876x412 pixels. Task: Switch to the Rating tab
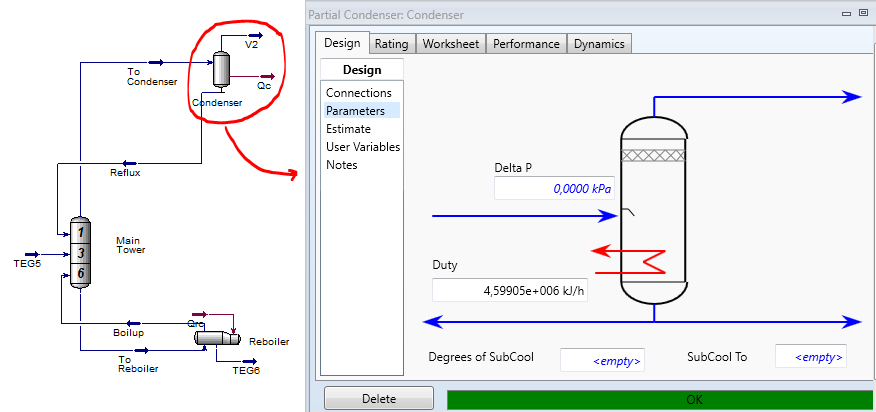[392, 44]
